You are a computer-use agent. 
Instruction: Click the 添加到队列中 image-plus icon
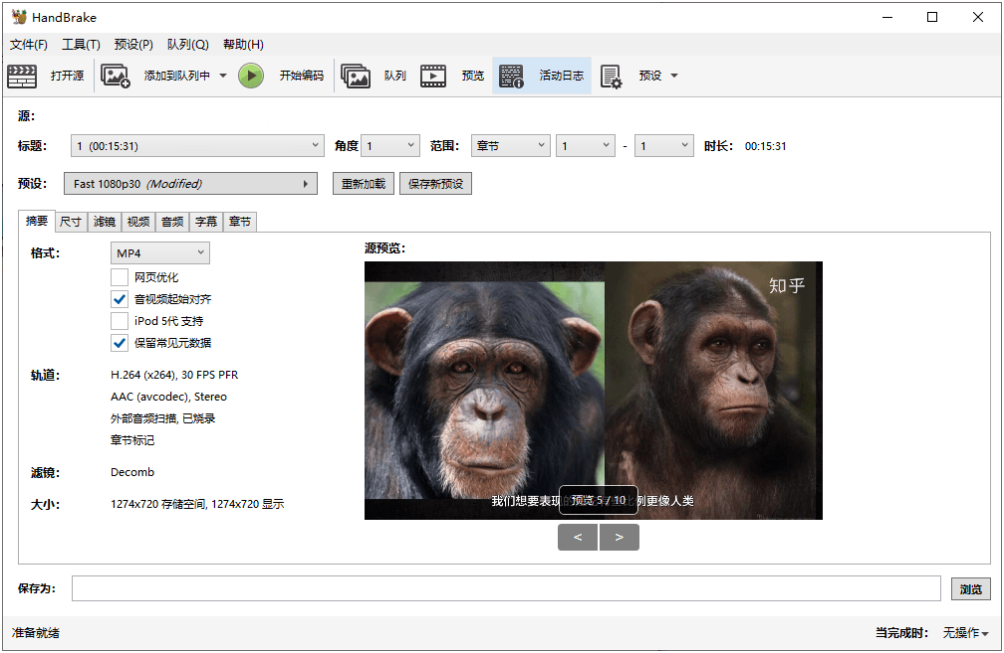(115, 76)
